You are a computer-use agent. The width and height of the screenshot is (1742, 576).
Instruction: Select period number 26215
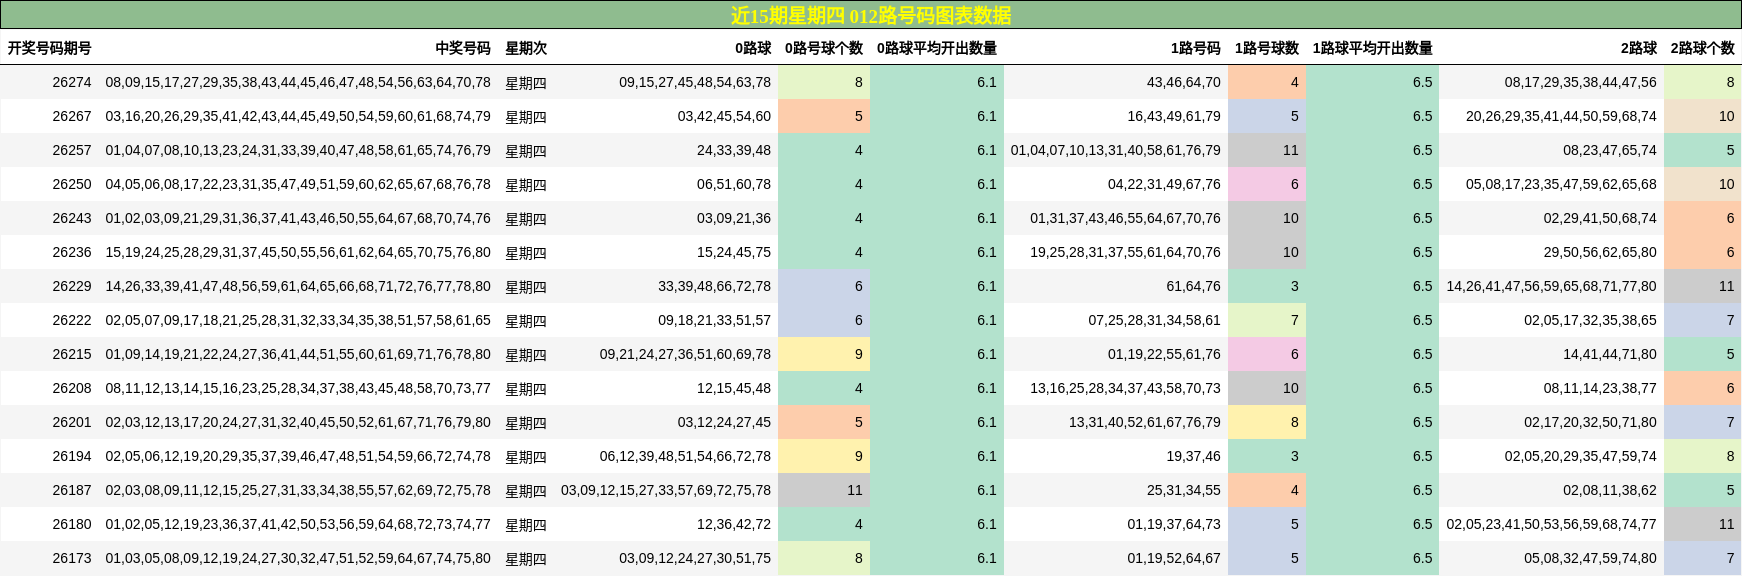(x=72, y=354)
